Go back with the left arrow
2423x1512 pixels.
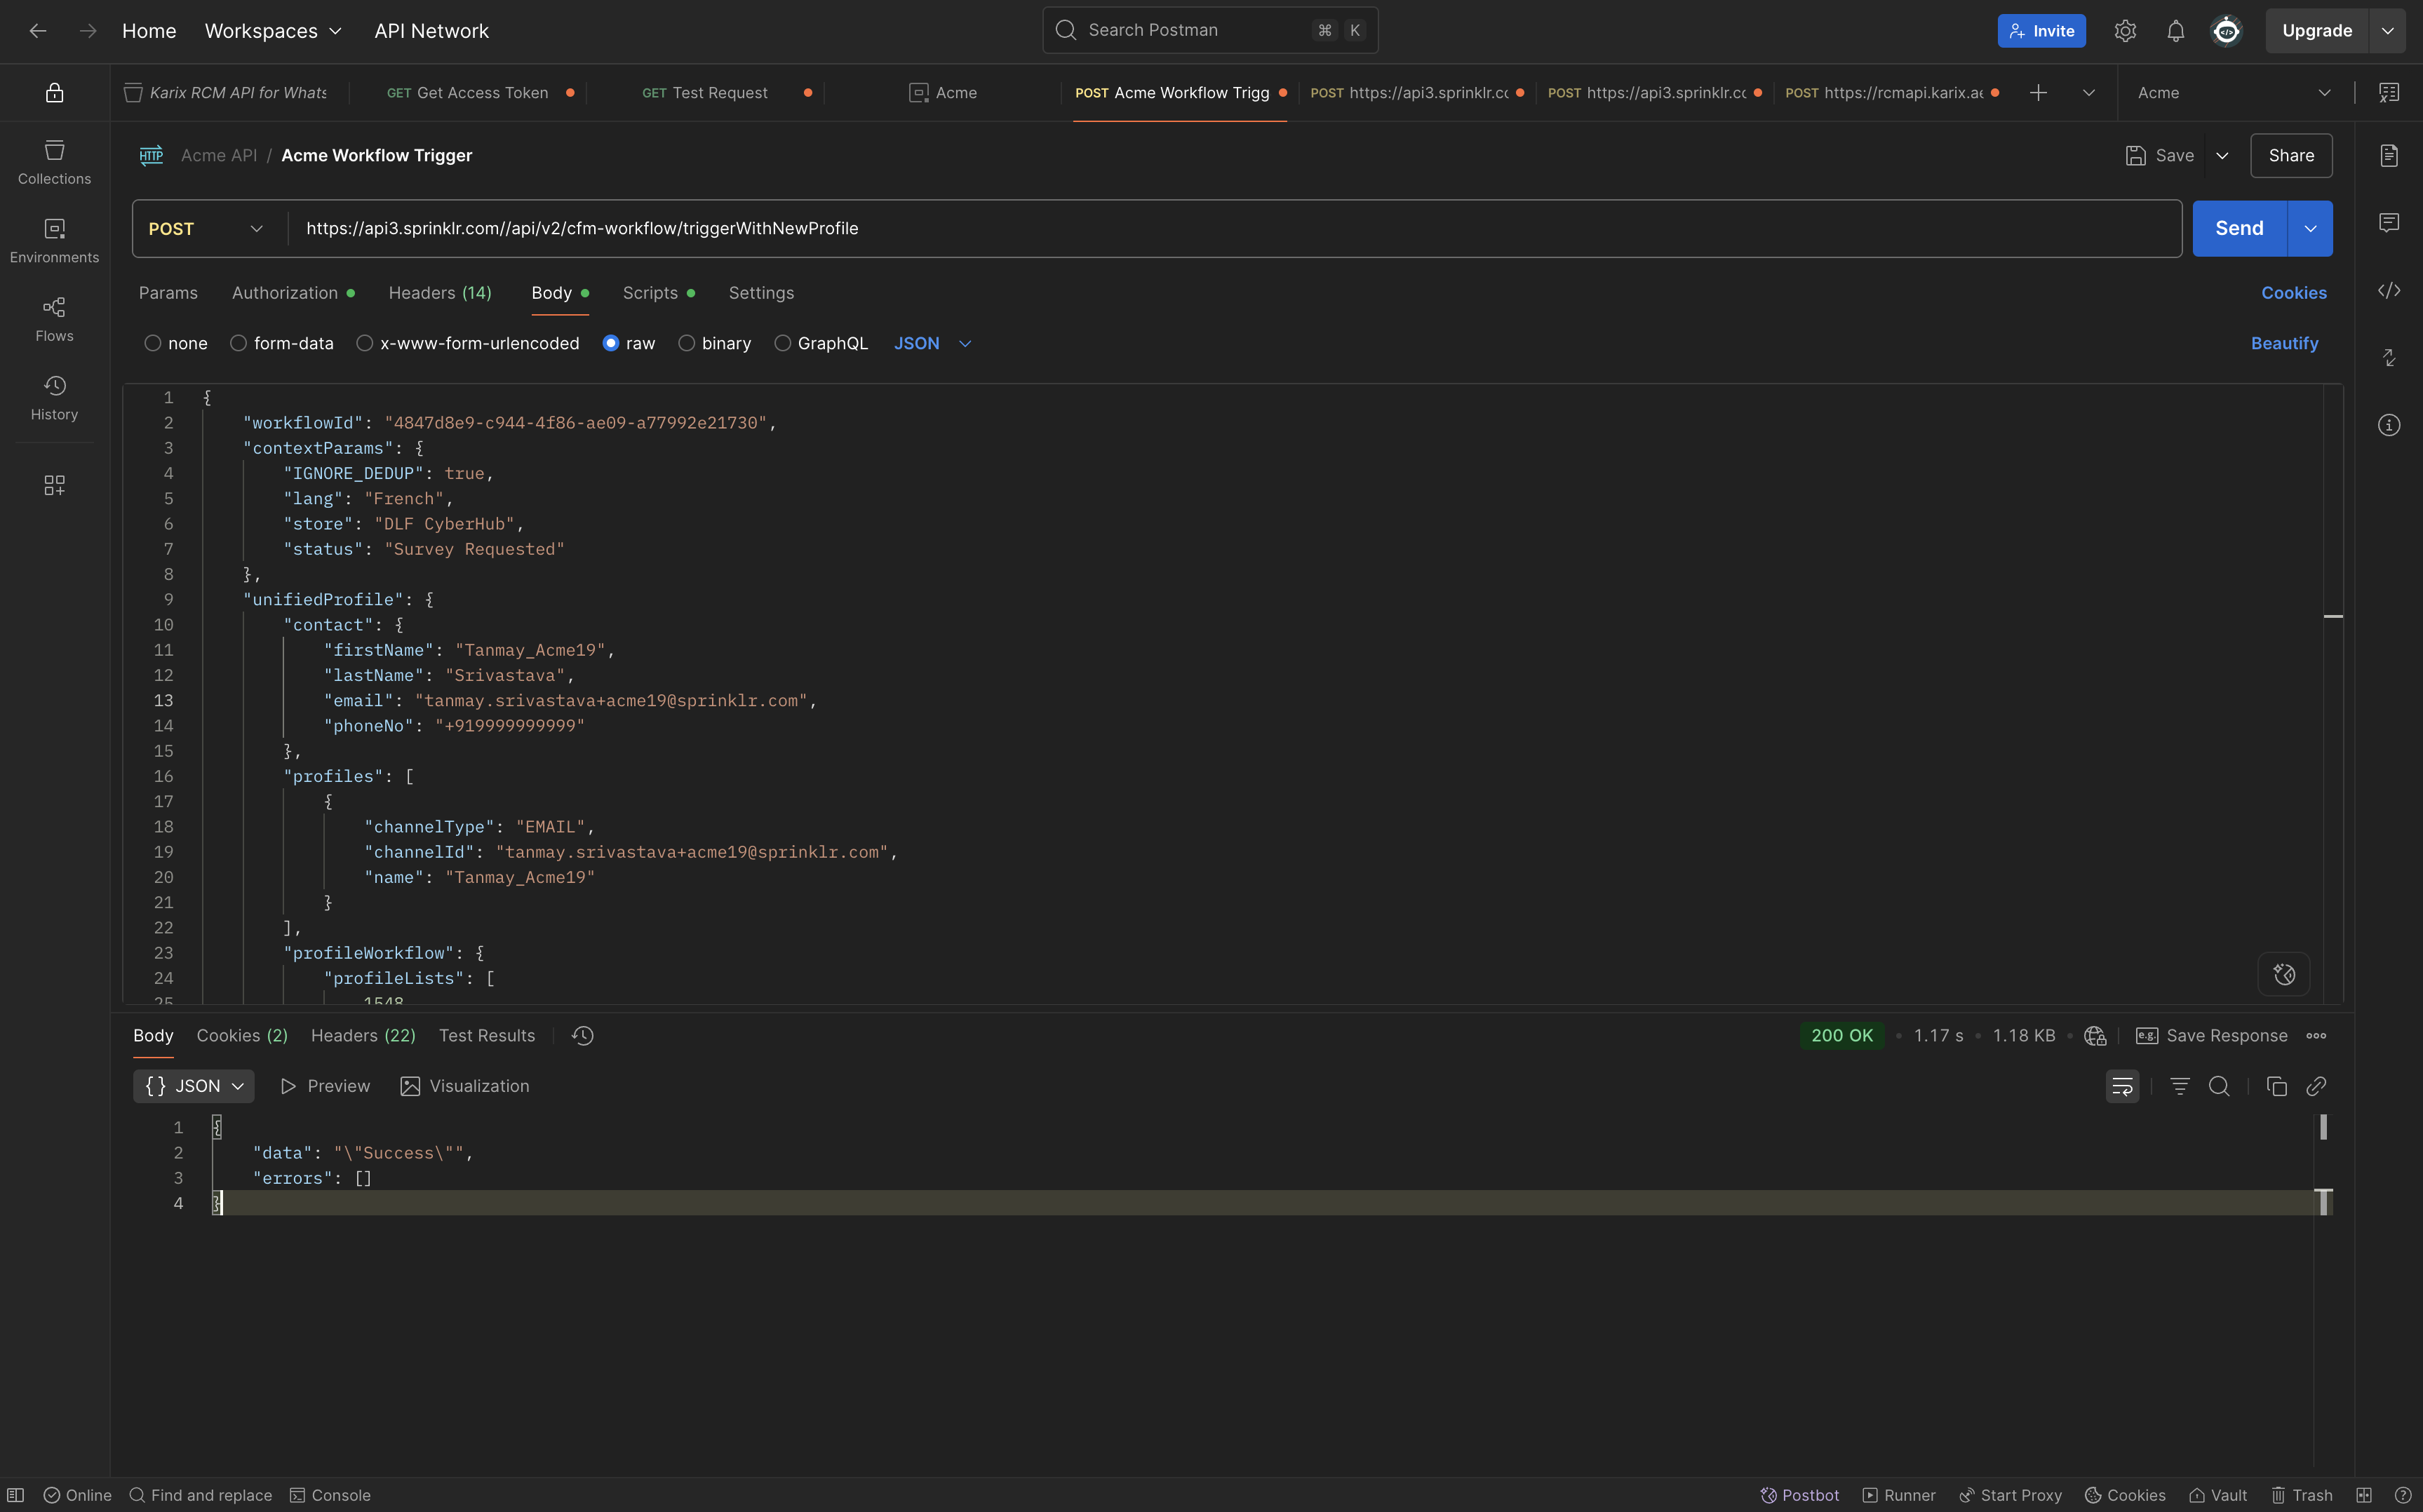click(38, 31)
